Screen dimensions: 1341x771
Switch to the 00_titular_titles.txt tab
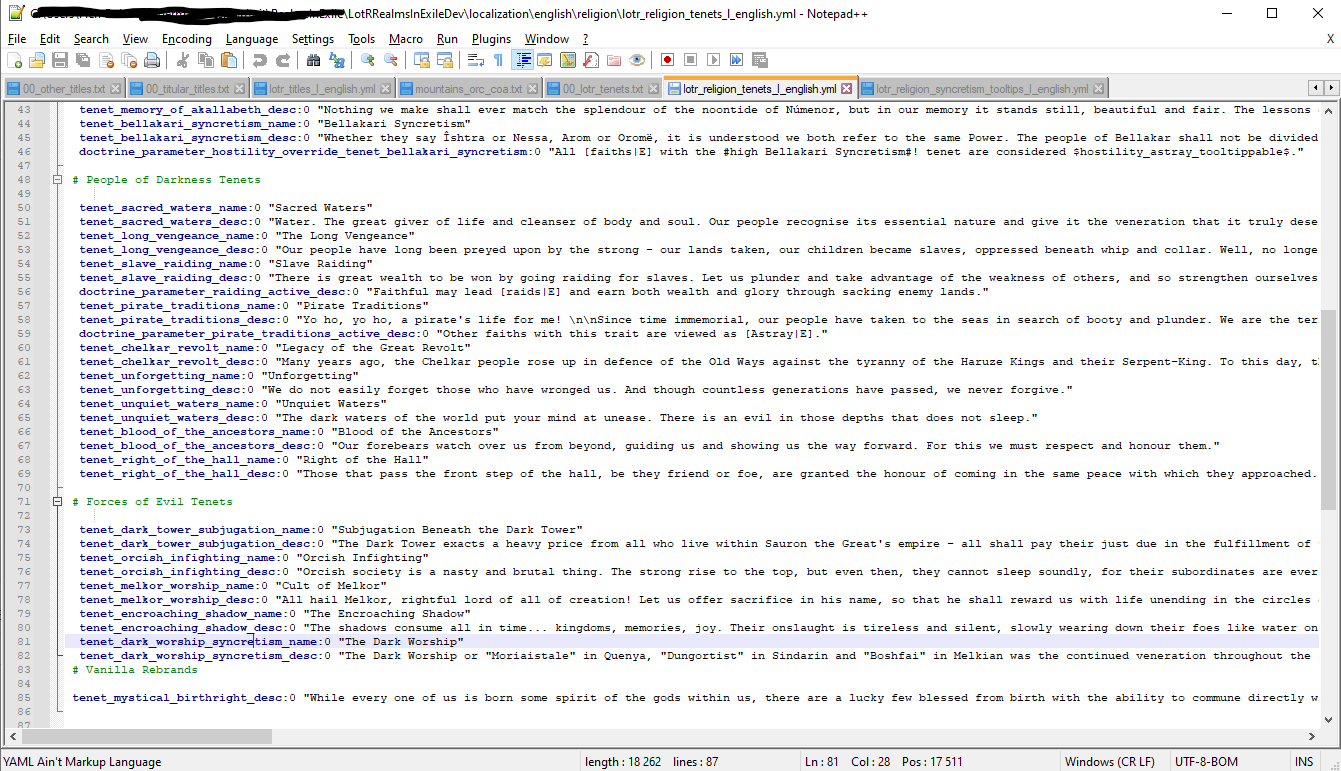tap(186, 88)
